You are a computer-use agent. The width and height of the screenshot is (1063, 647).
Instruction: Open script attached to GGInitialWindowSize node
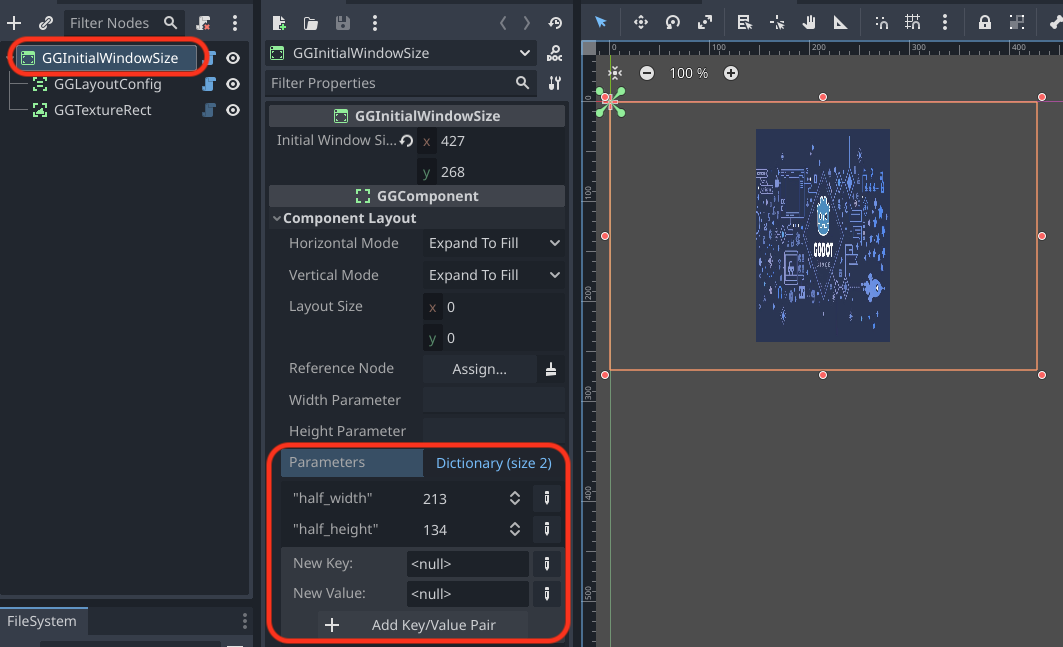(x=209, y=58)
